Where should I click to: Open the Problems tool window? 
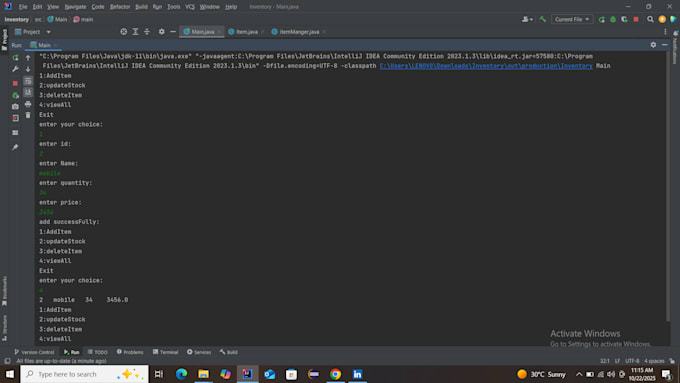(x=130, y=352)
